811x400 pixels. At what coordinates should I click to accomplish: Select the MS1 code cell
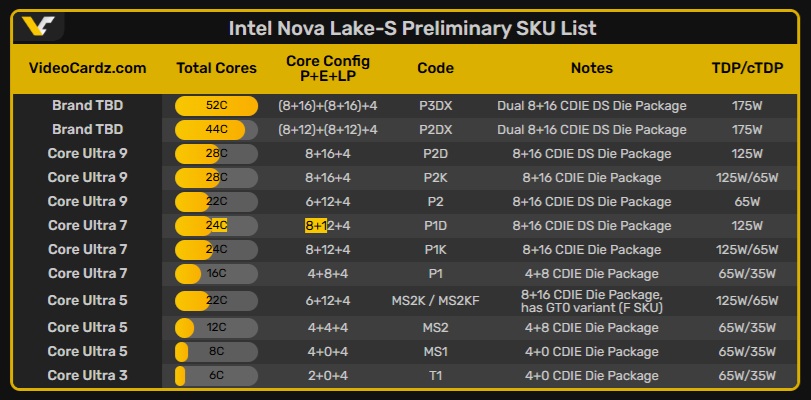[435, 351]
